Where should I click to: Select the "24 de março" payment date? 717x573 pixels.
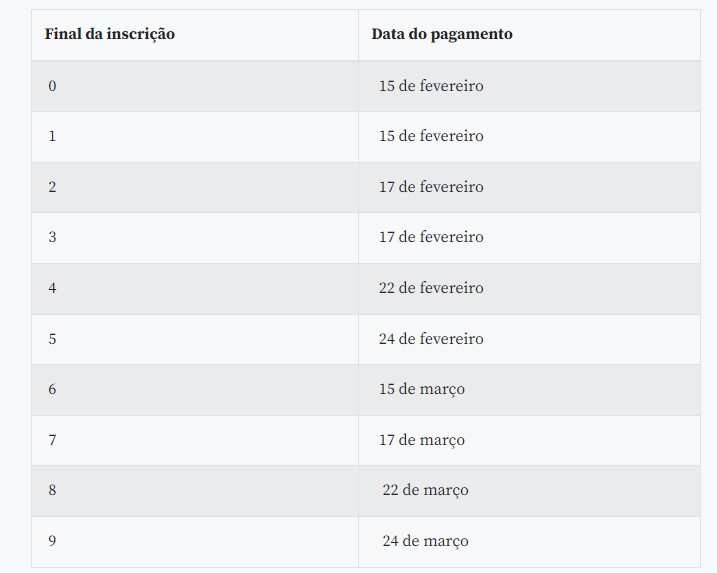point(425,541)
